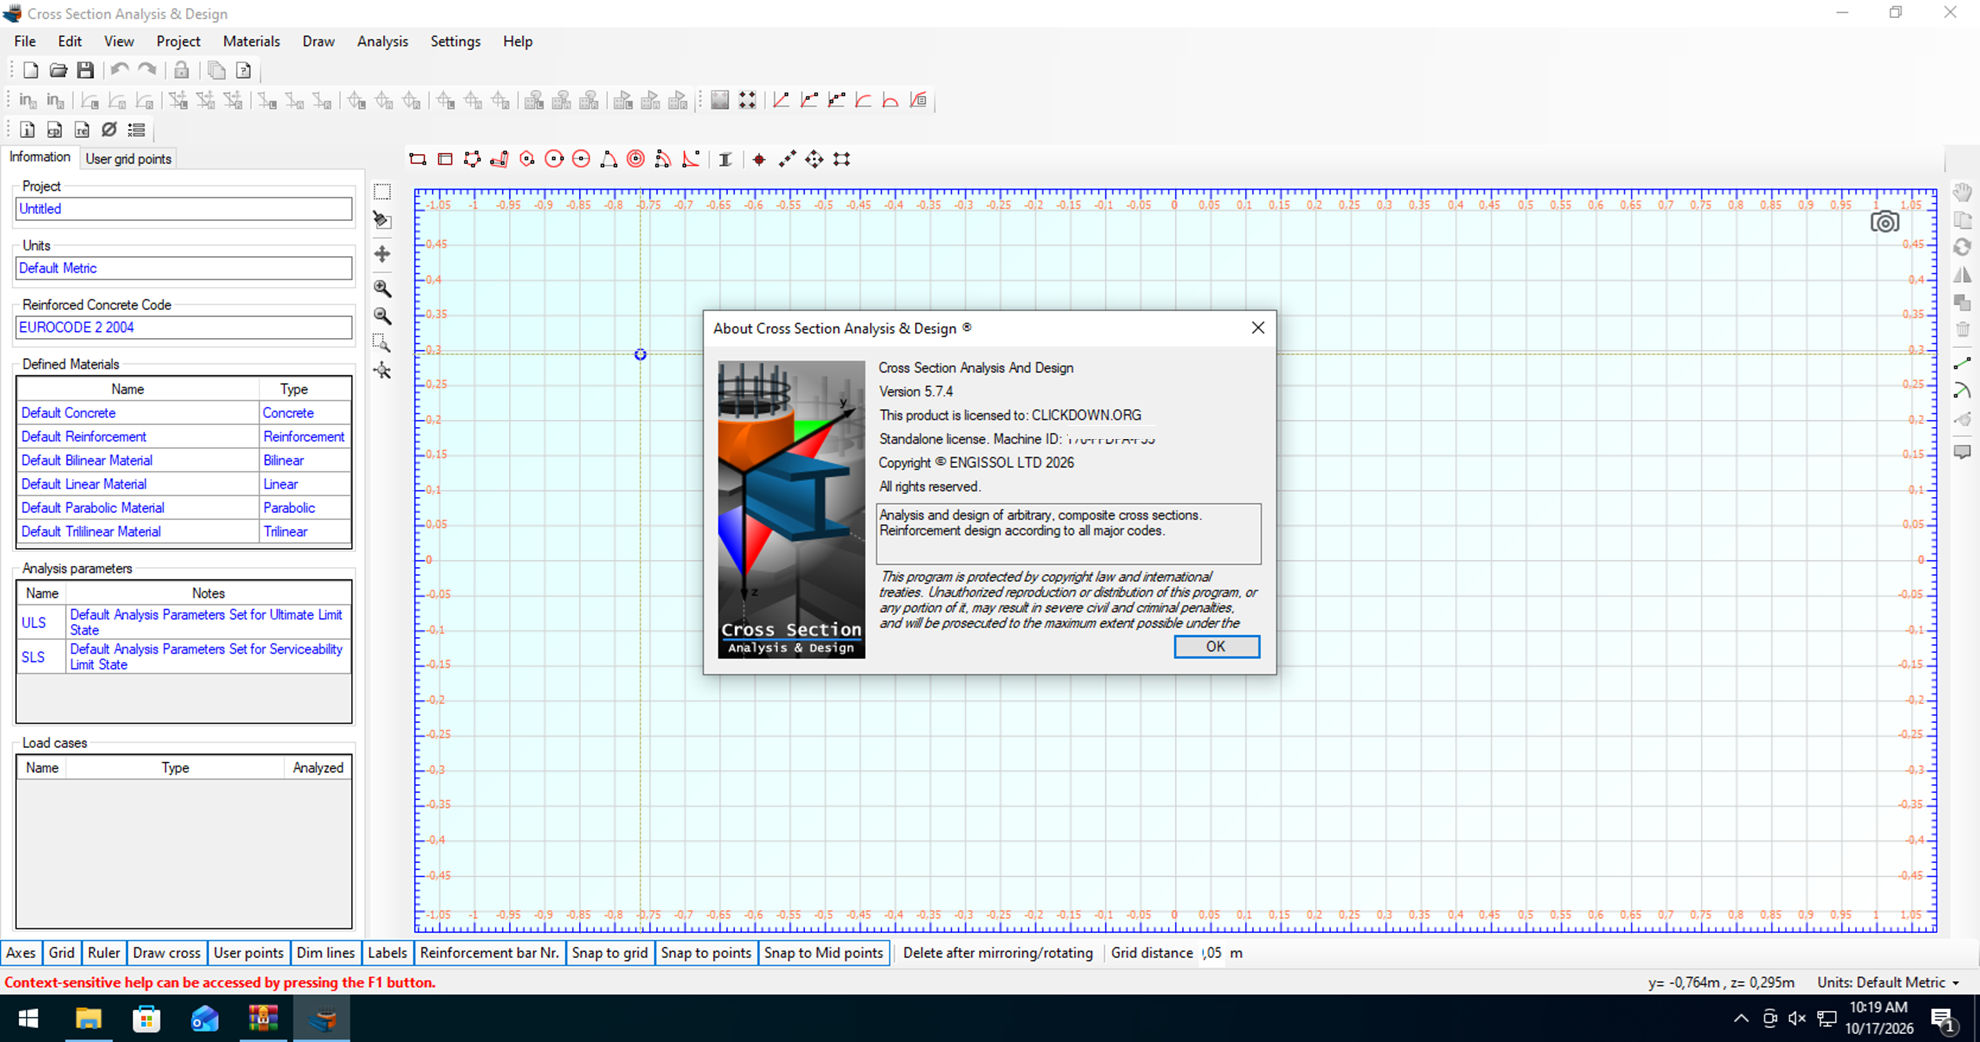Open File Explorer from the taskbar

tap(89, 1018)
